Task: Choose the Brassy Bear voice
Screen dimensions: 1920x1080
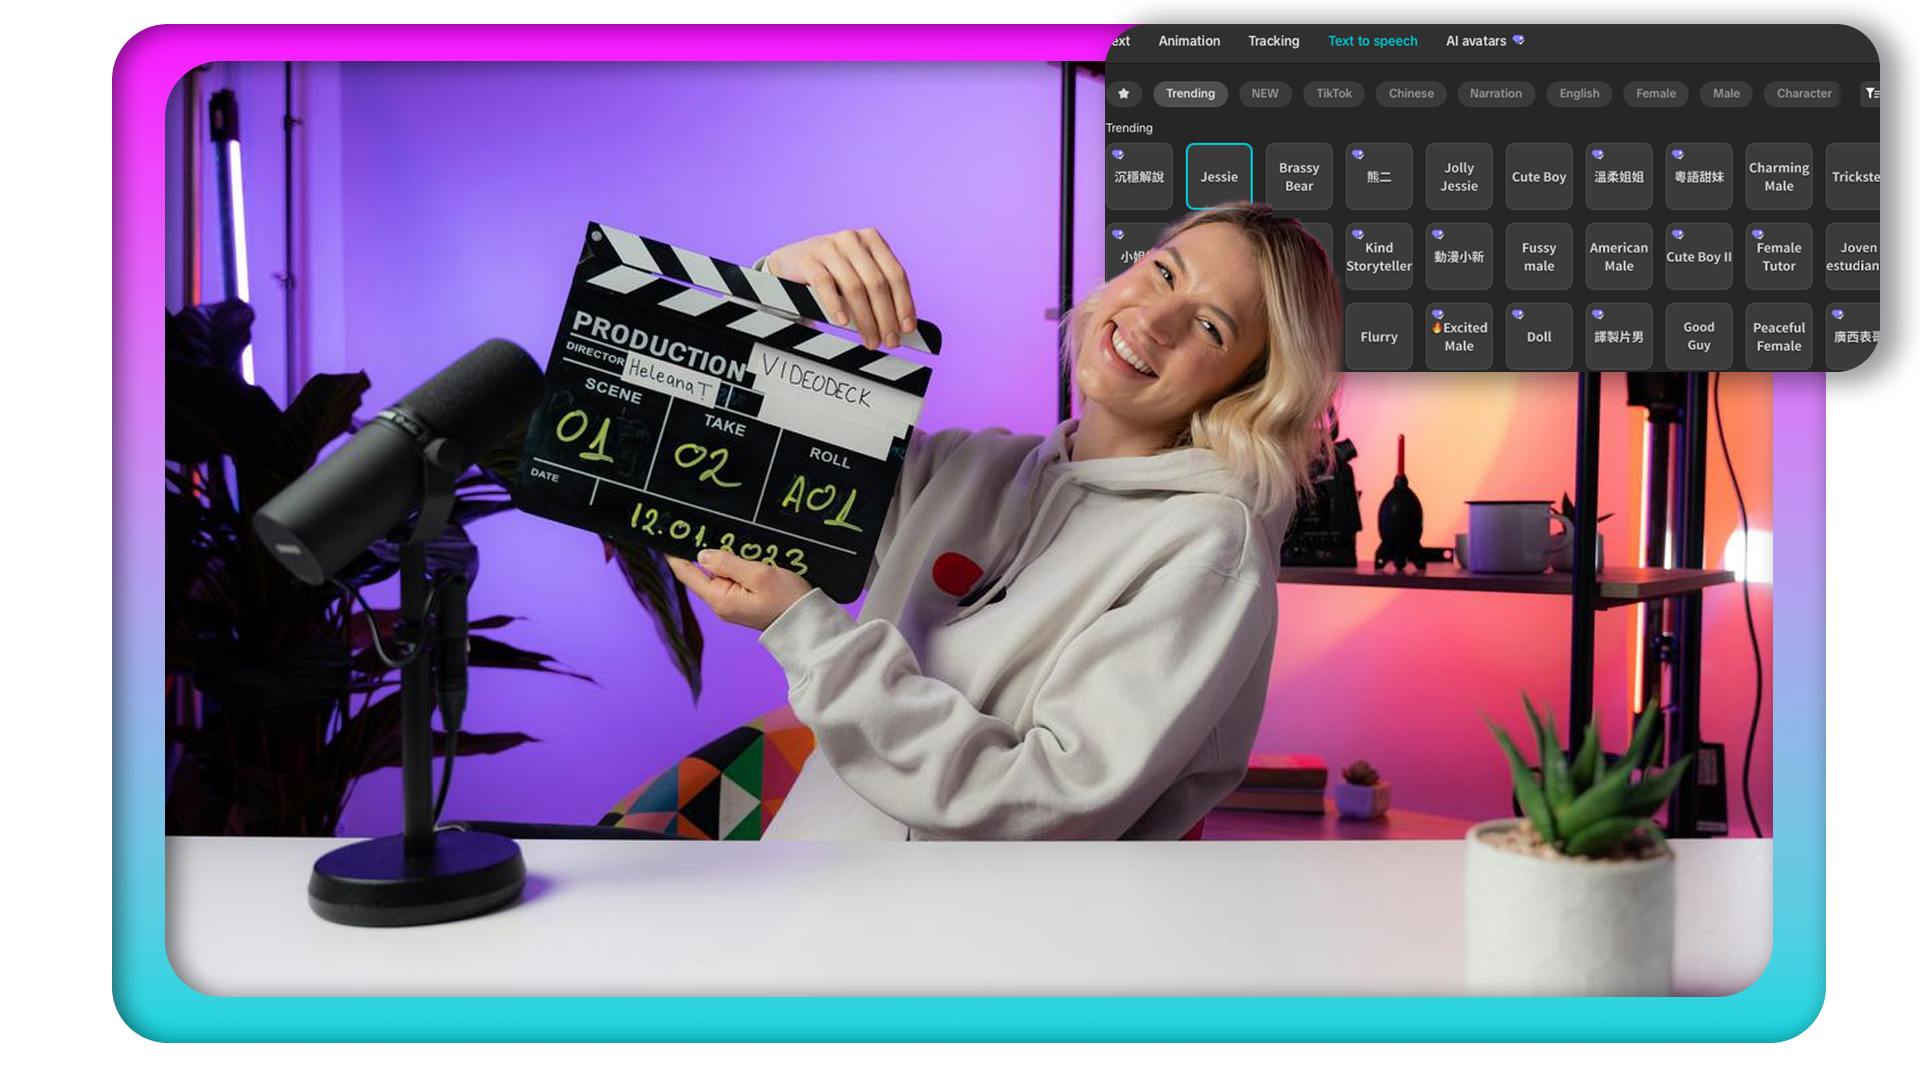Action: (1299, 177)
